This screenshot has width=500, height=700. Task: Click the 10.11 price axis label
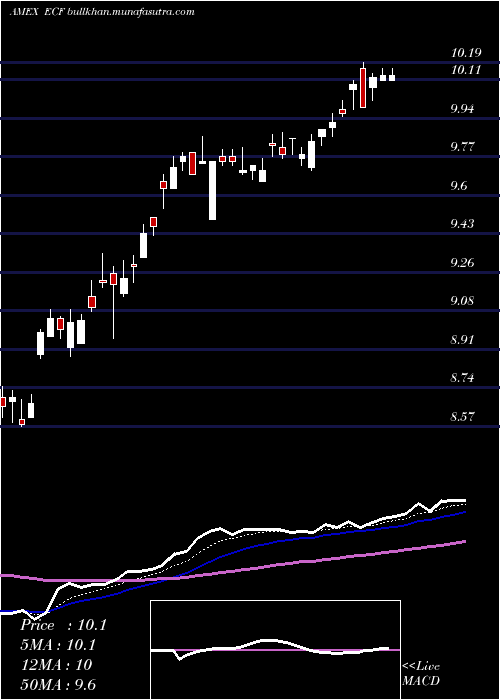tap(466, 70)
